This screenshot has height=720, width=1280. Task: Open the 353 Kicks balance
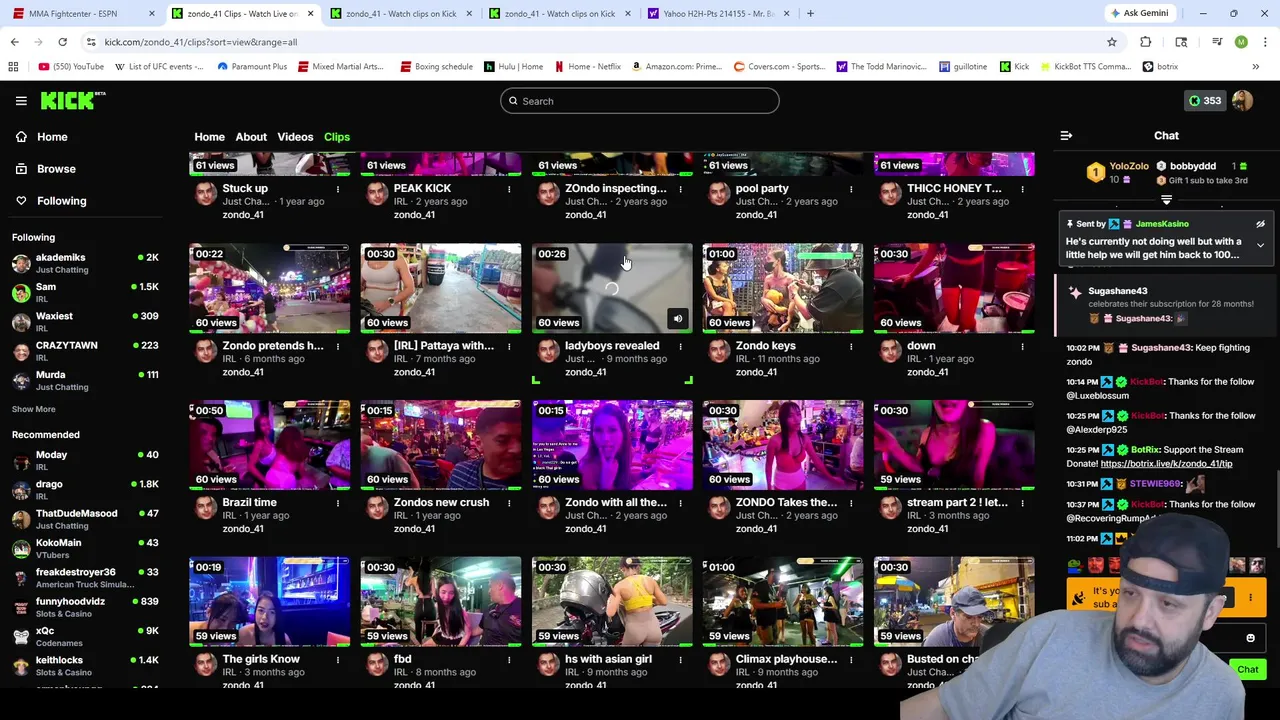click(x=1204, y=101)
